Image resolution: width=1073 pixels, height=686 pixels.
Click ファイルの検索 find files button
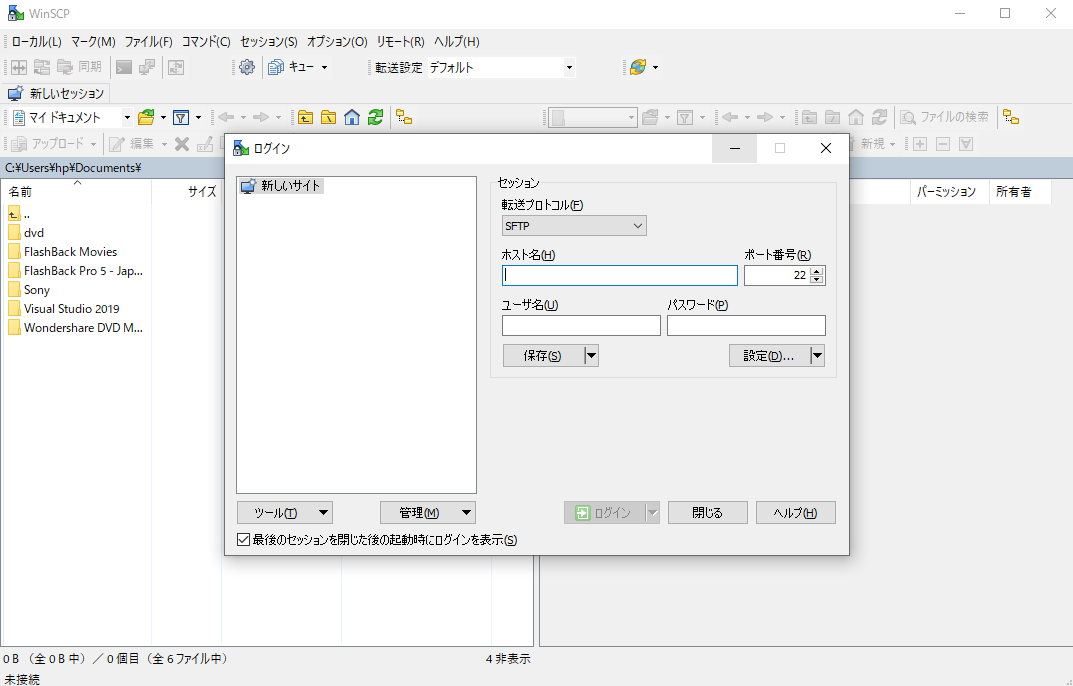(944, 117)
